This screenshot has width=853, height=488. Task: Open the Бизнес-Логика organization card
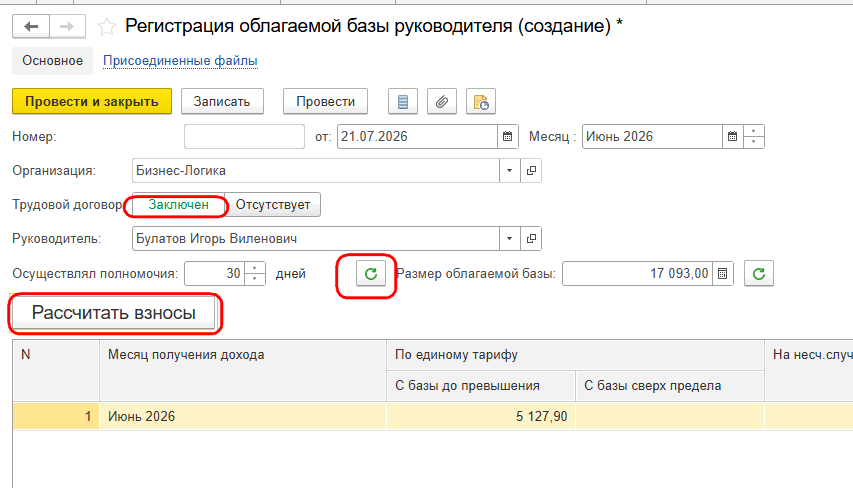pyautogui.click(x=531, y=171)
